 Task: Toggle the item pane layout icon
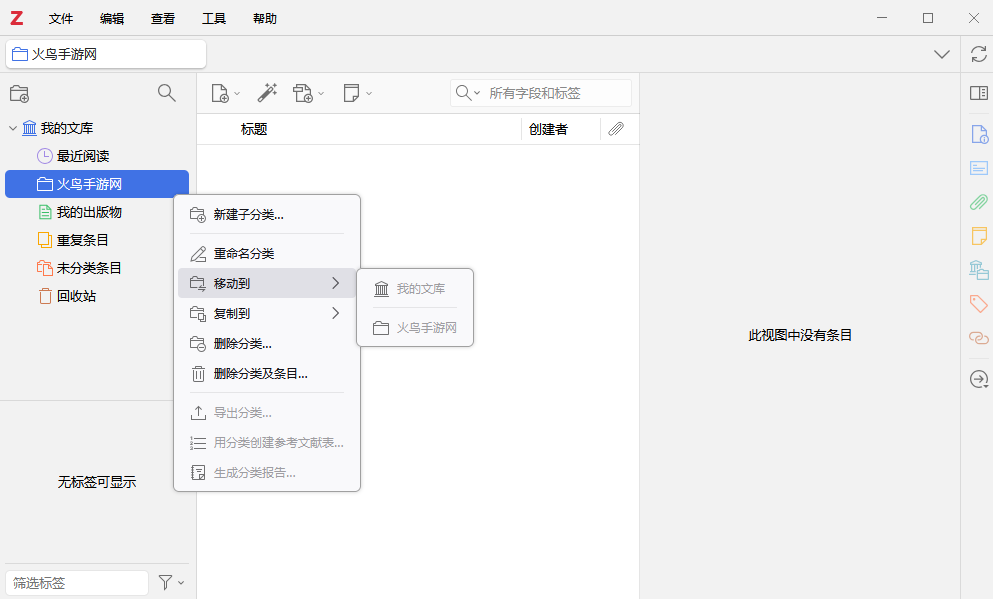click(978, 93)
